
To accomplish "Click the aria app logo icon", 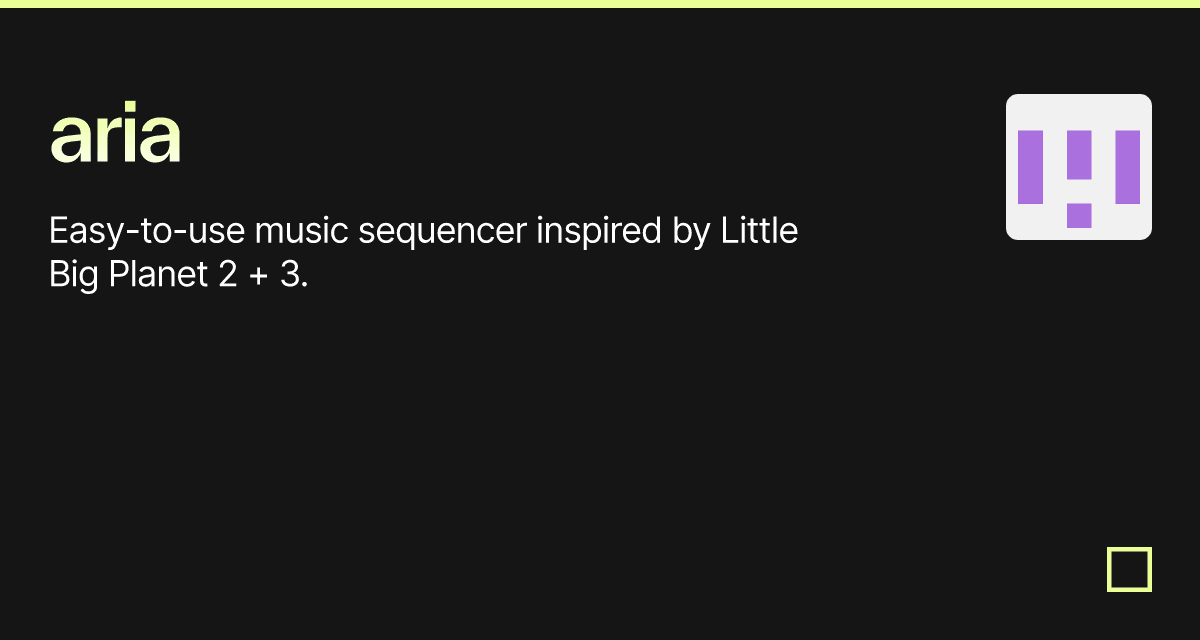I will (x=1078, y=167).
